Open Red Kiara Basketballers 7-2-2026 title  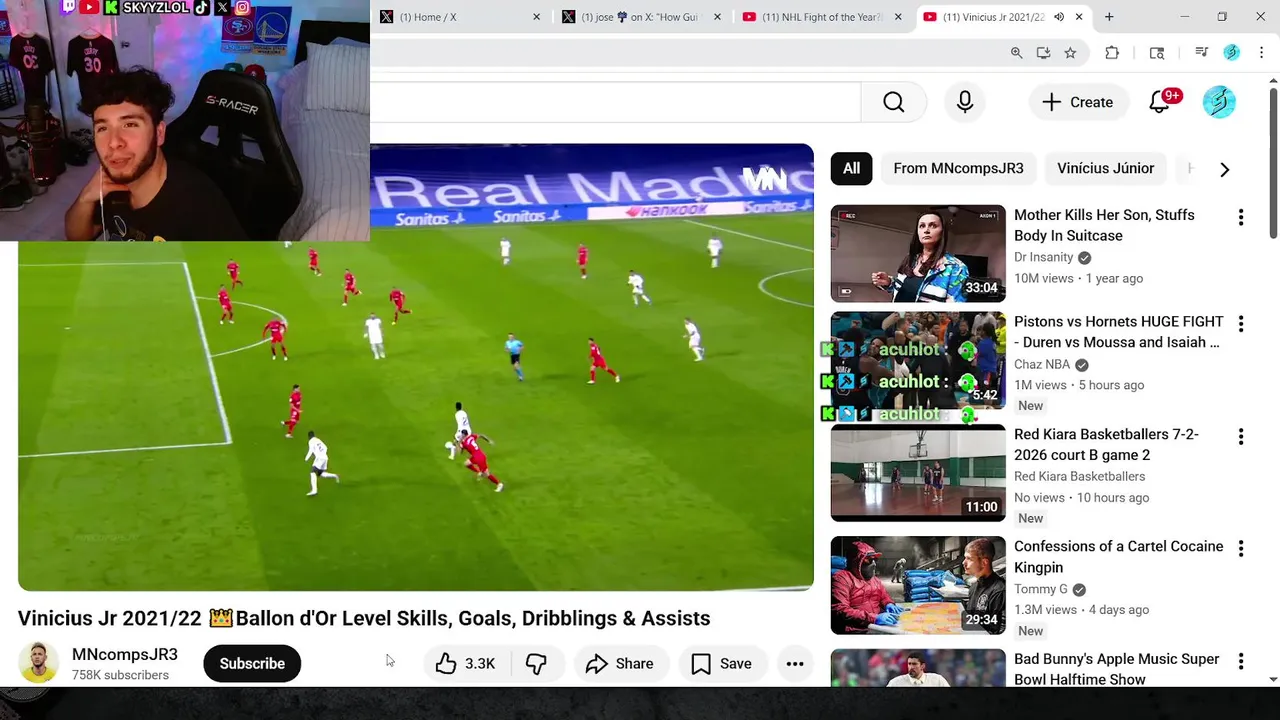pyautogui.click(x=1106, y=445)
